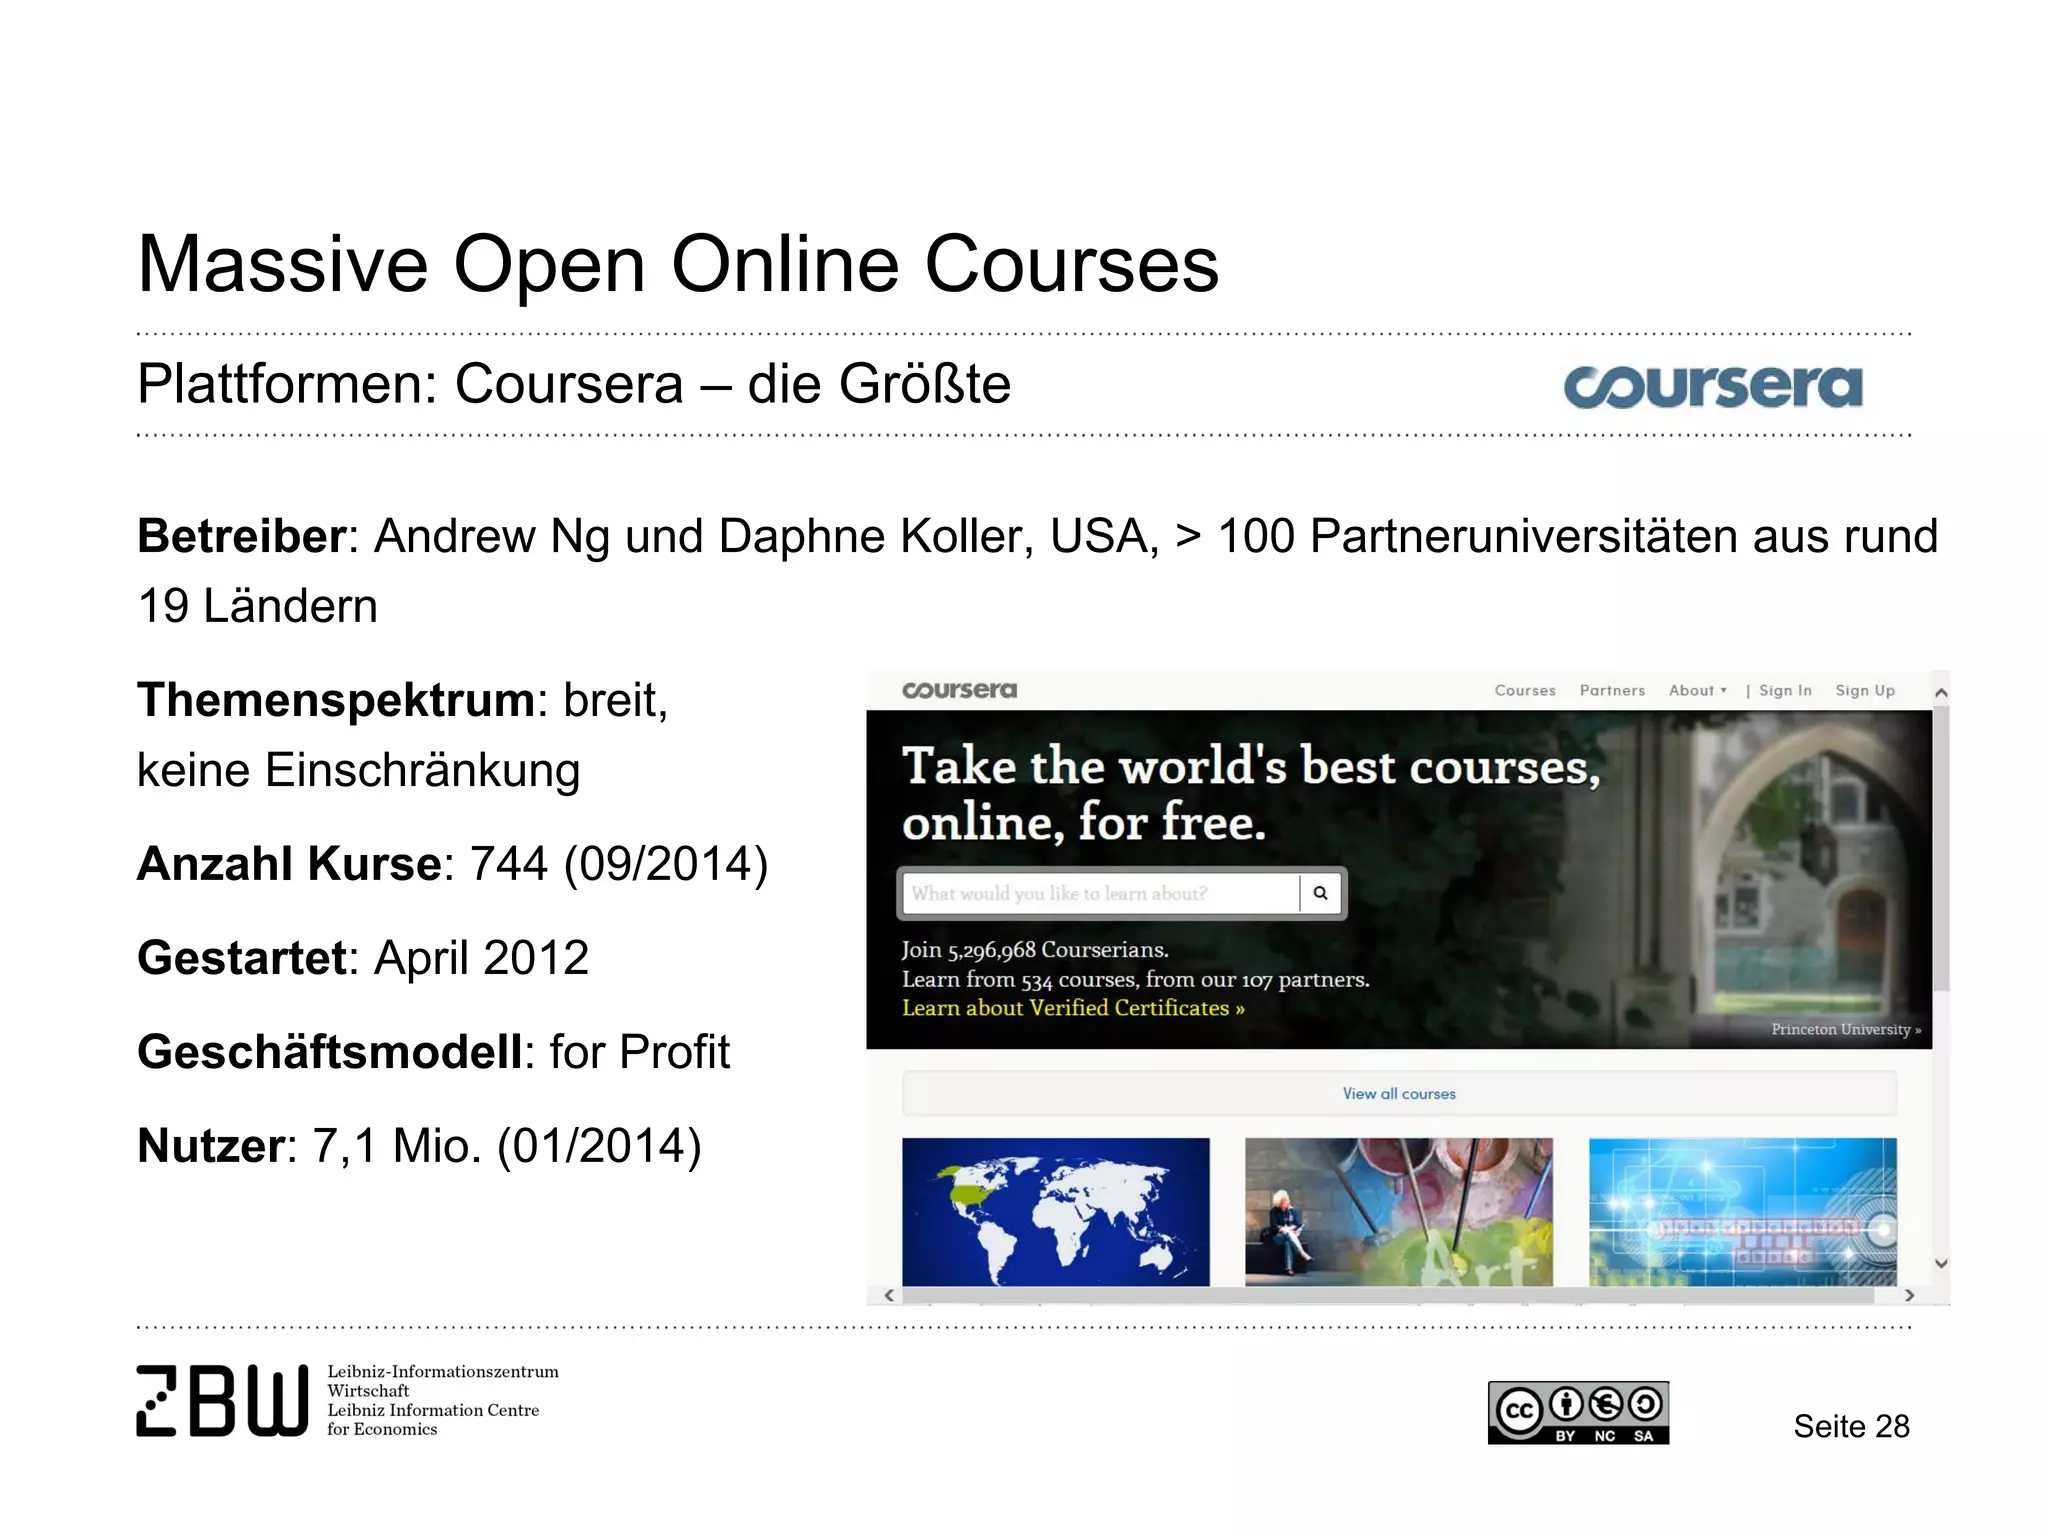Screen dimensions: 2048x1536
Task: Click the vertical scrollbar down arrow
Action: 1941,1263
